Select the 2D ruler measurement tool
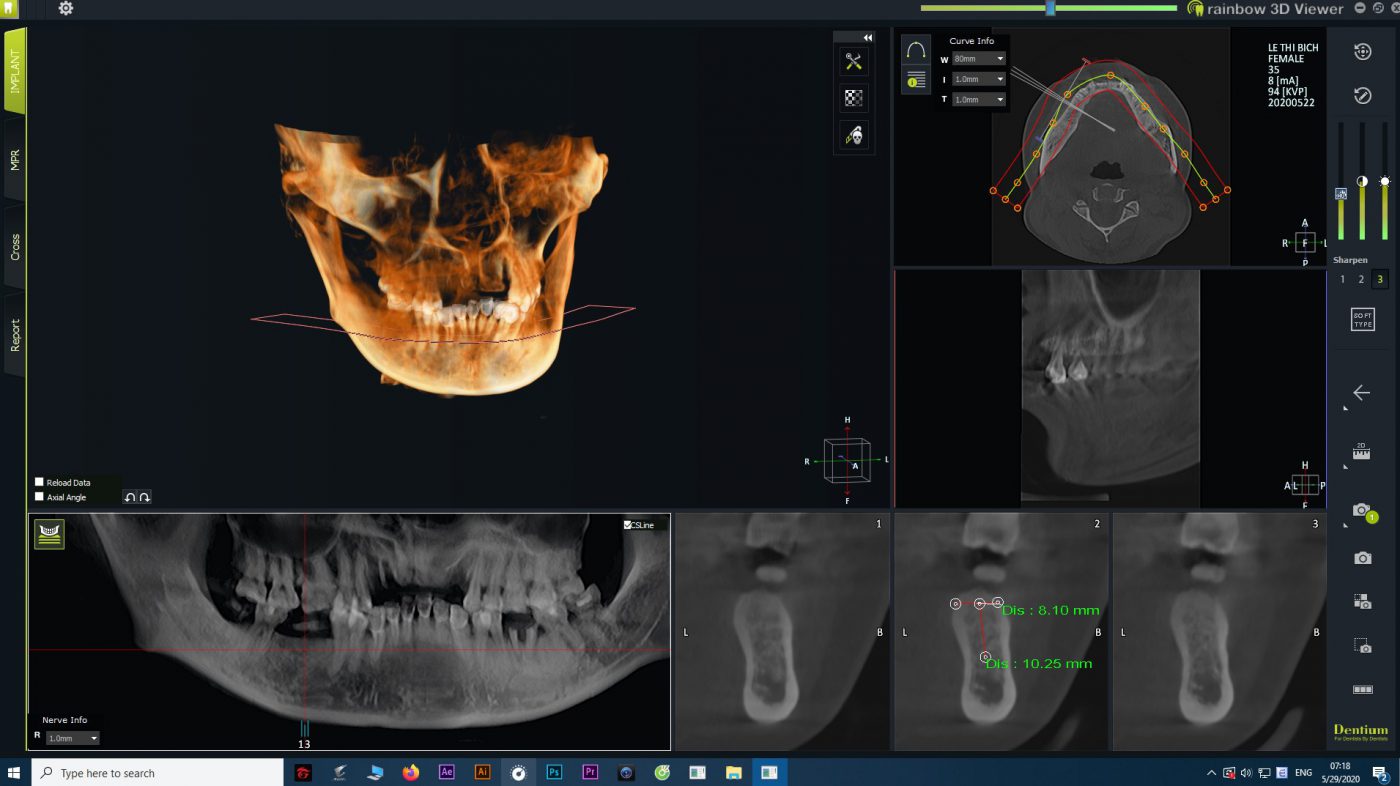Screen dimensions: 1400x786 coord(1361,450)
